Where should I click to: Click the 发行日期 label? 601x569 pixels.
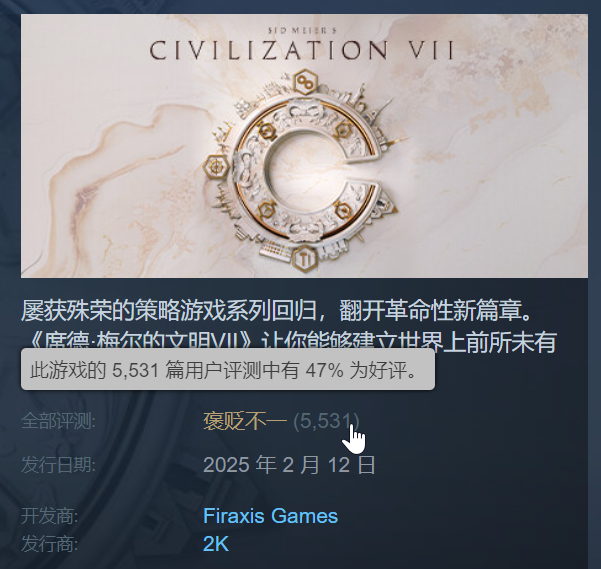click(58, 465)
